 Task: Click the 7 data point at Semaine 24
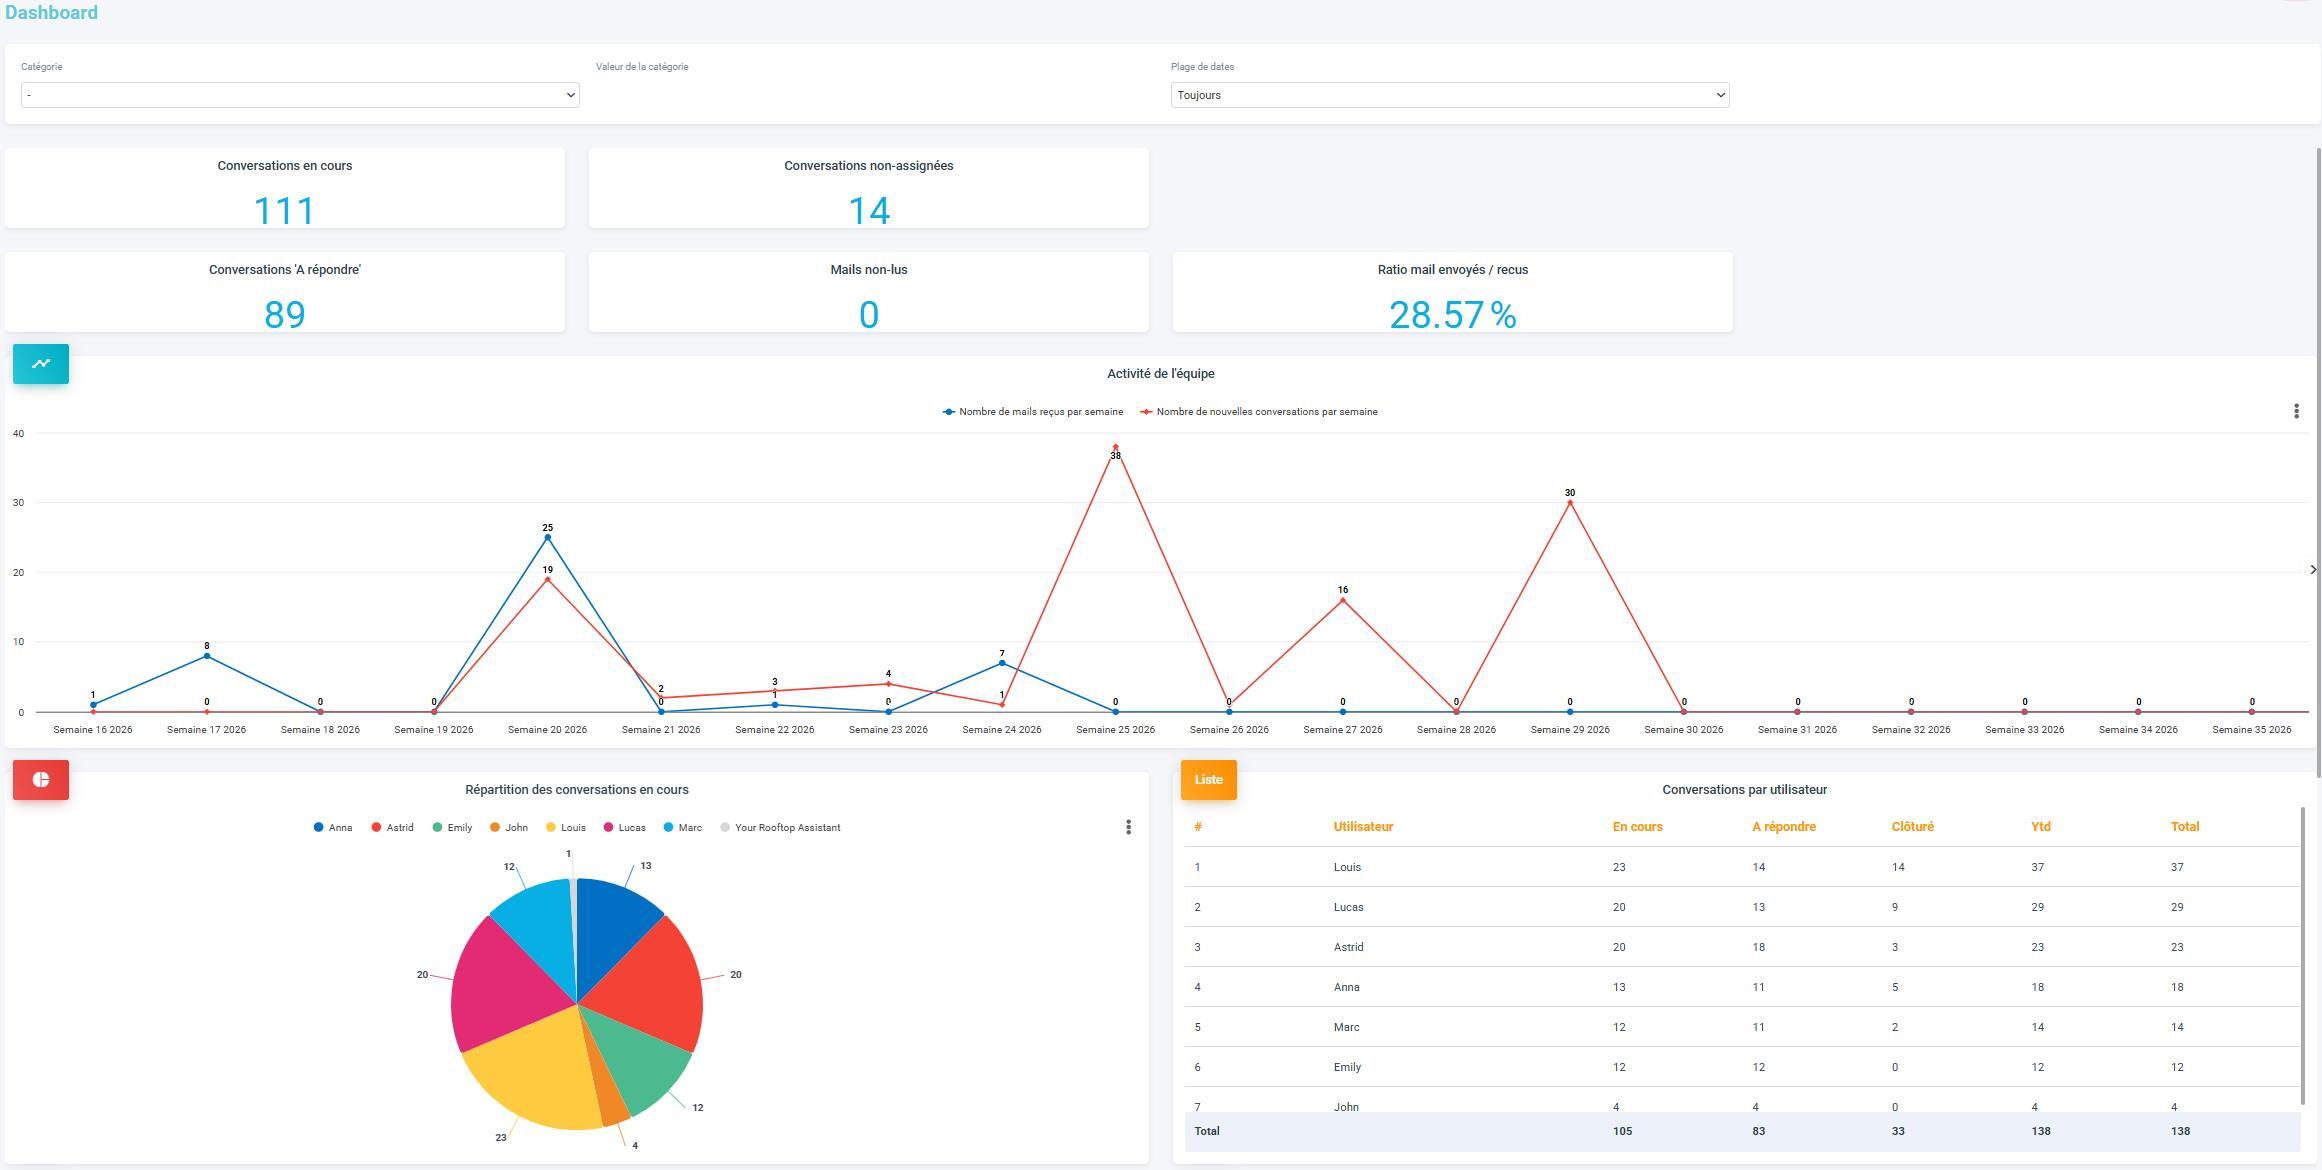click(1002, 663)
